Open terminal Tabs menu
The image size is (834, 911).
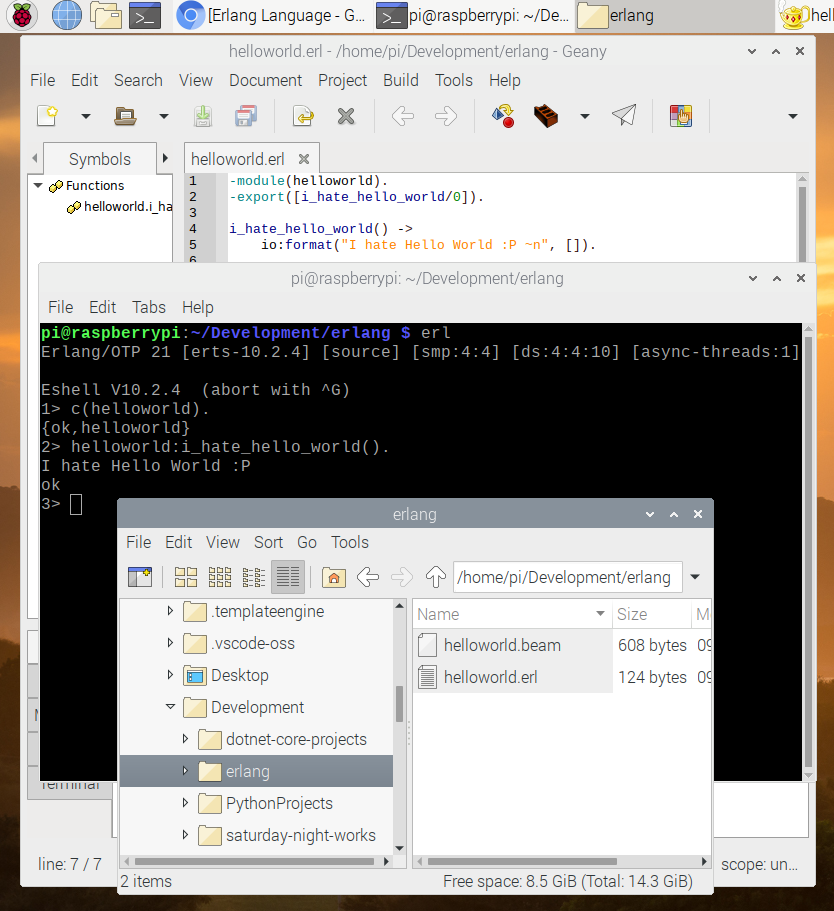pyautogui.click(x=149, y=307)
